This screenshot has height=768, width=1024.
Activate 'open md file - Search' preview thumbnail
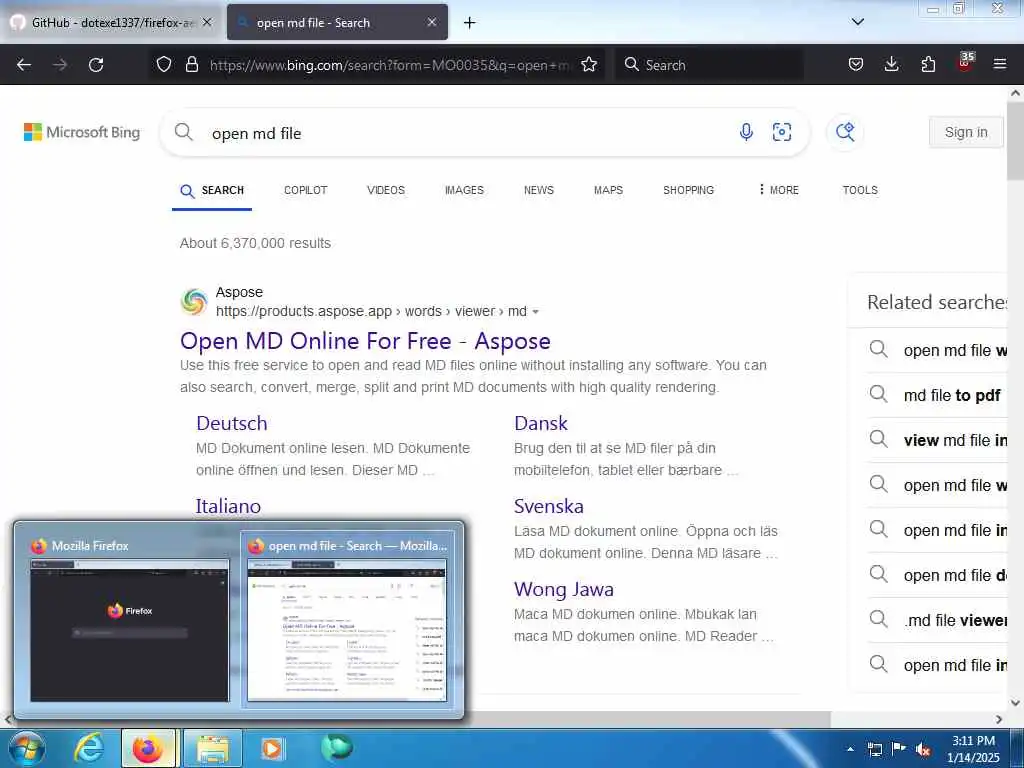[x=347, y=630]
